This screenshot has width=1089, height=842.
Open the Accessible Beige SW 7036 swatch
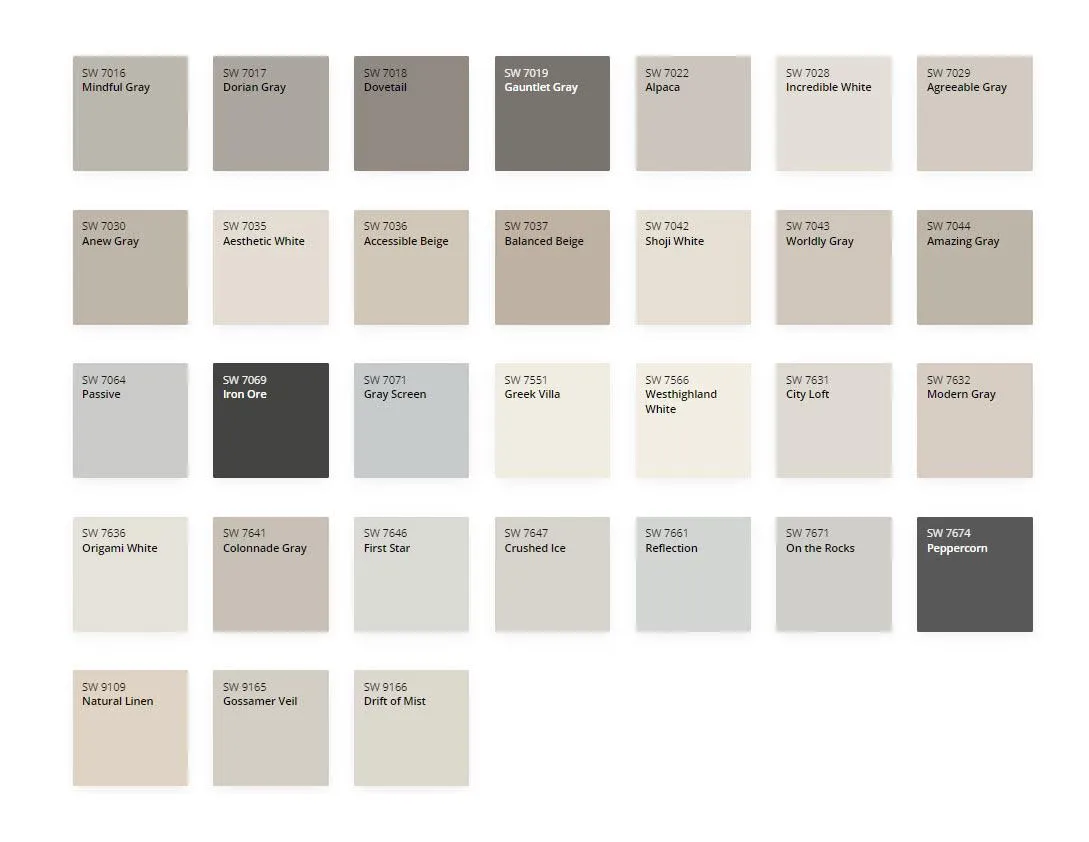point(412,267)
